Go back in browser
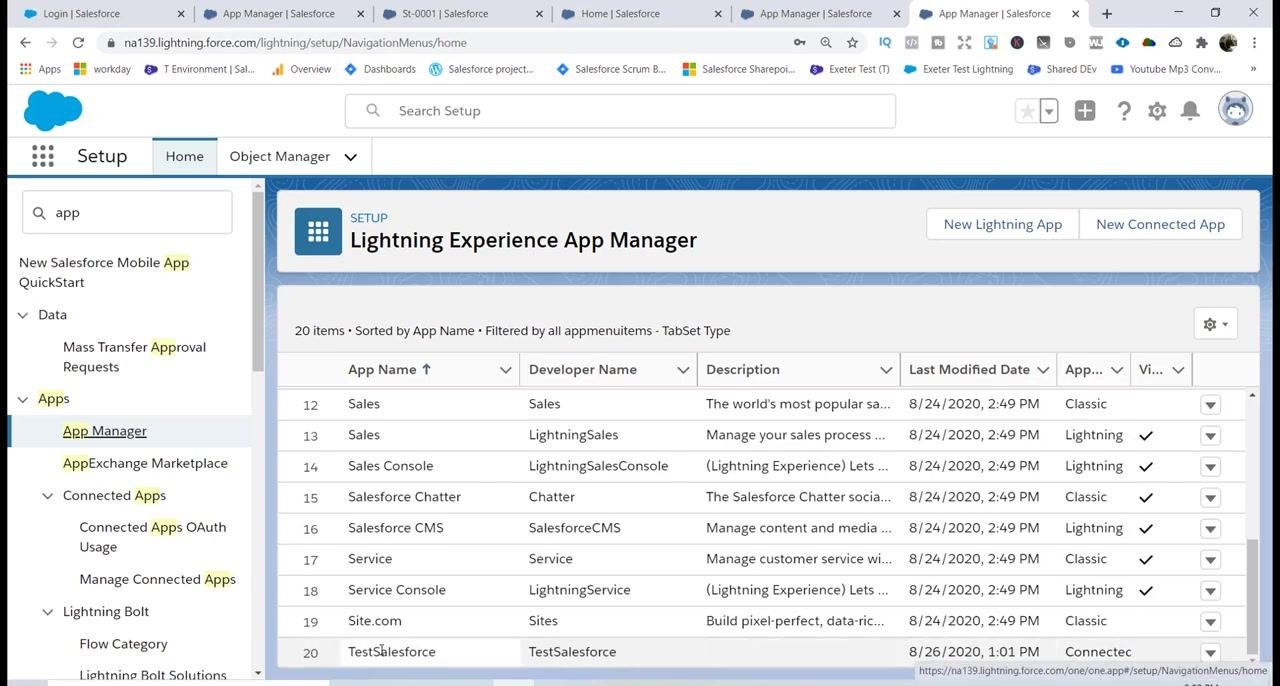This screenshot has width=1280, height=686. click(25, 43)
